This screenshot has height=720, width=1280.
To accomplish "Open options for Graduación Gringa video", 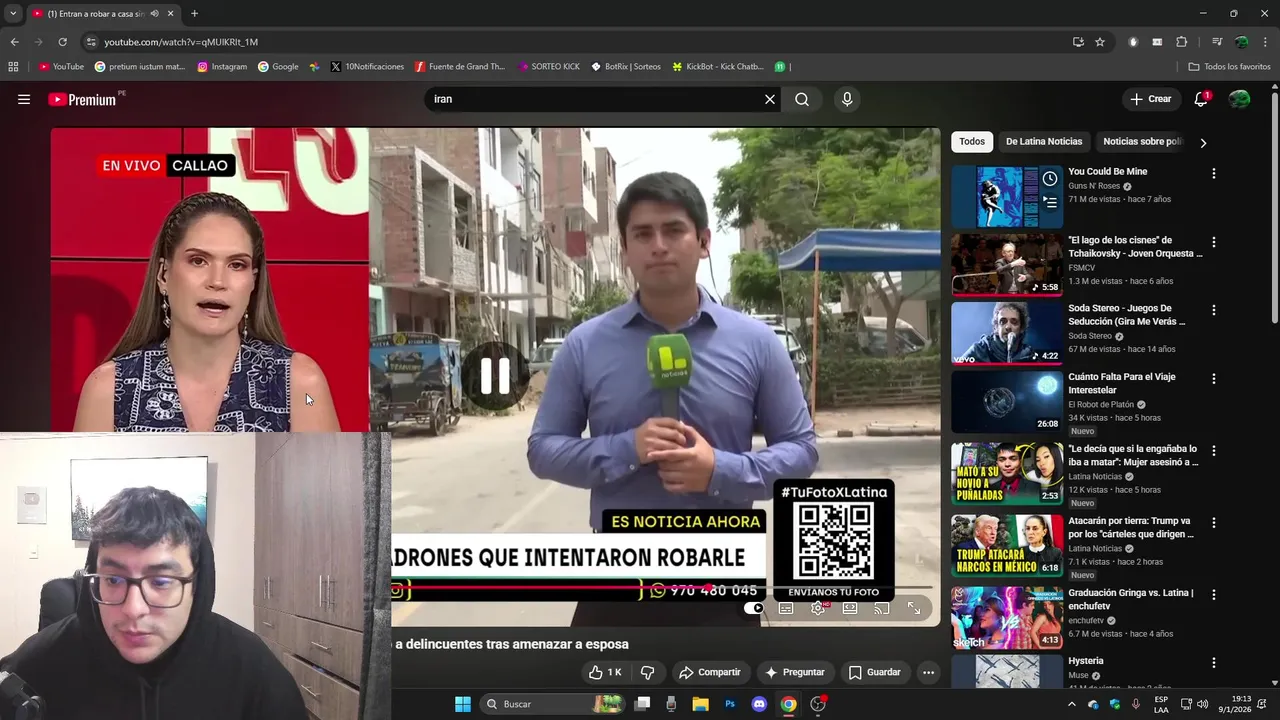I will pos(1214,594).
